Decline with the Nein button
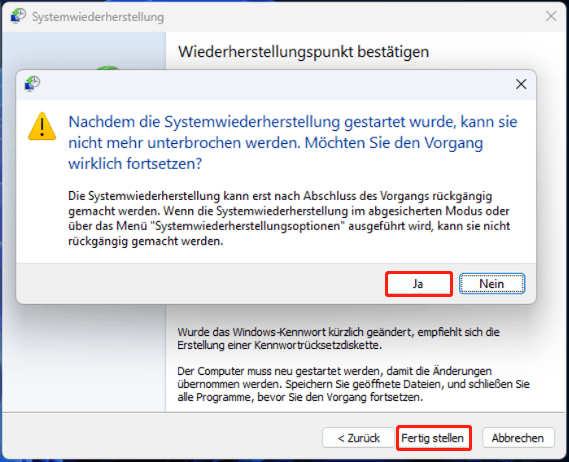The image size is (569, 462). click(x=492, y=284)
